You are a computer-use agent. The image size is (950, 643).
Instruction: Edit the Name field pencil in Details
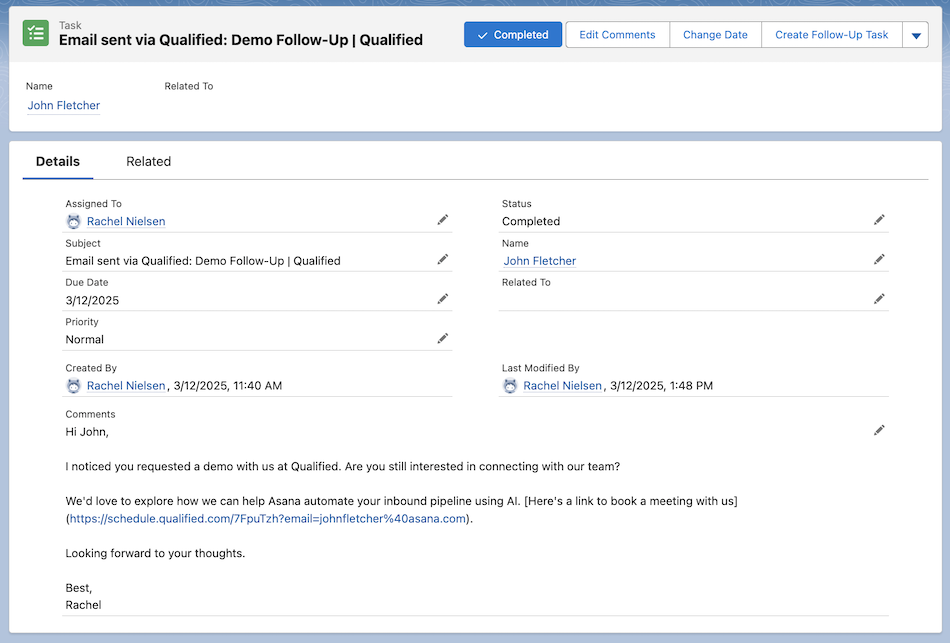(879, 259)
